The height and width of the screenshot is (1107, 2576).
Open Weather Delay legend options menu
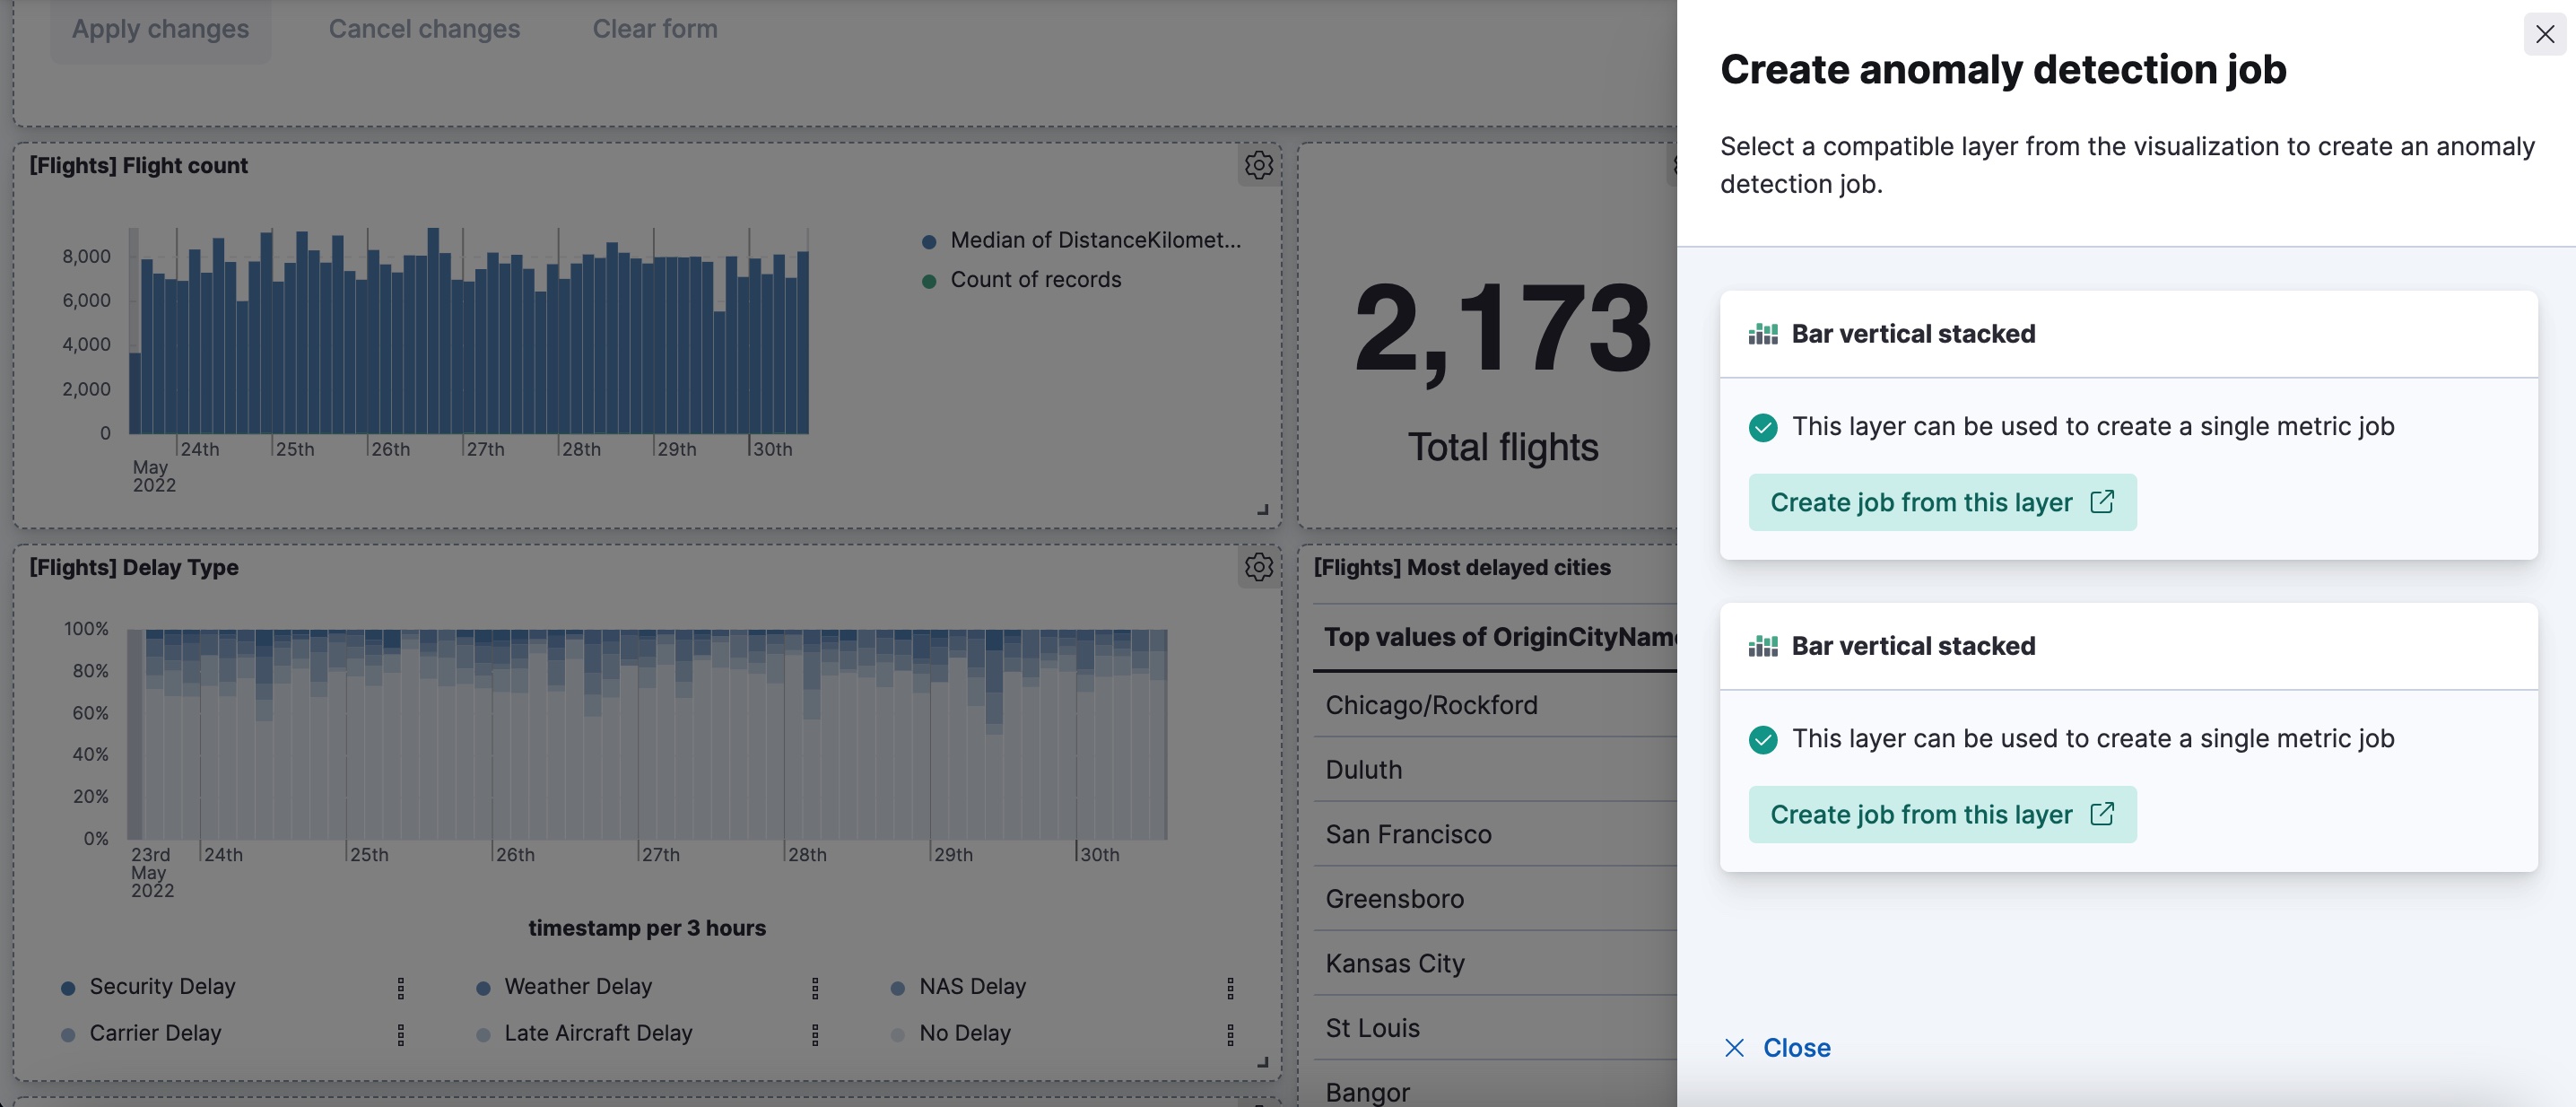click(x=815, y=987)
